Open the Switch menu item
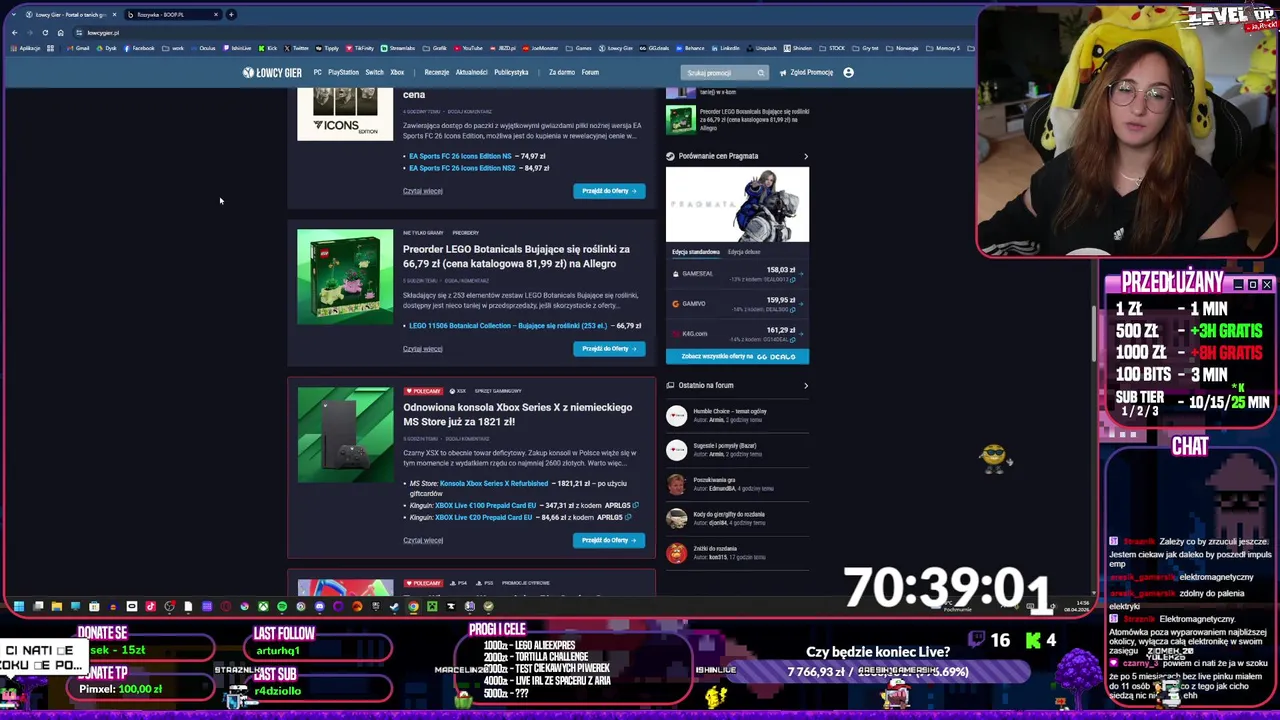 (374, 72)
